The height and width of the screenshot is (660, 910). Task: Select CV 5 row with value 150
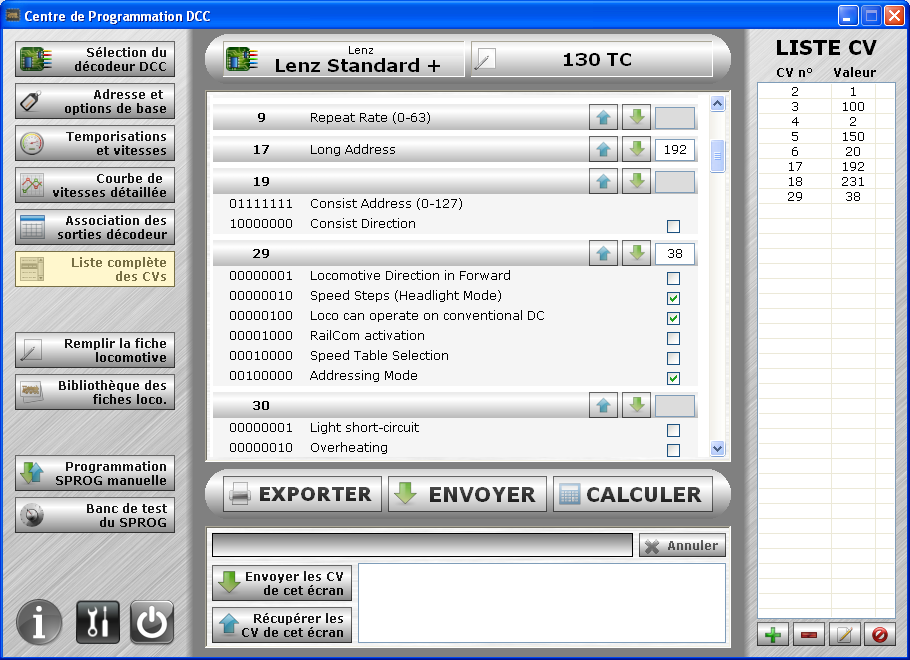point(826,137)
